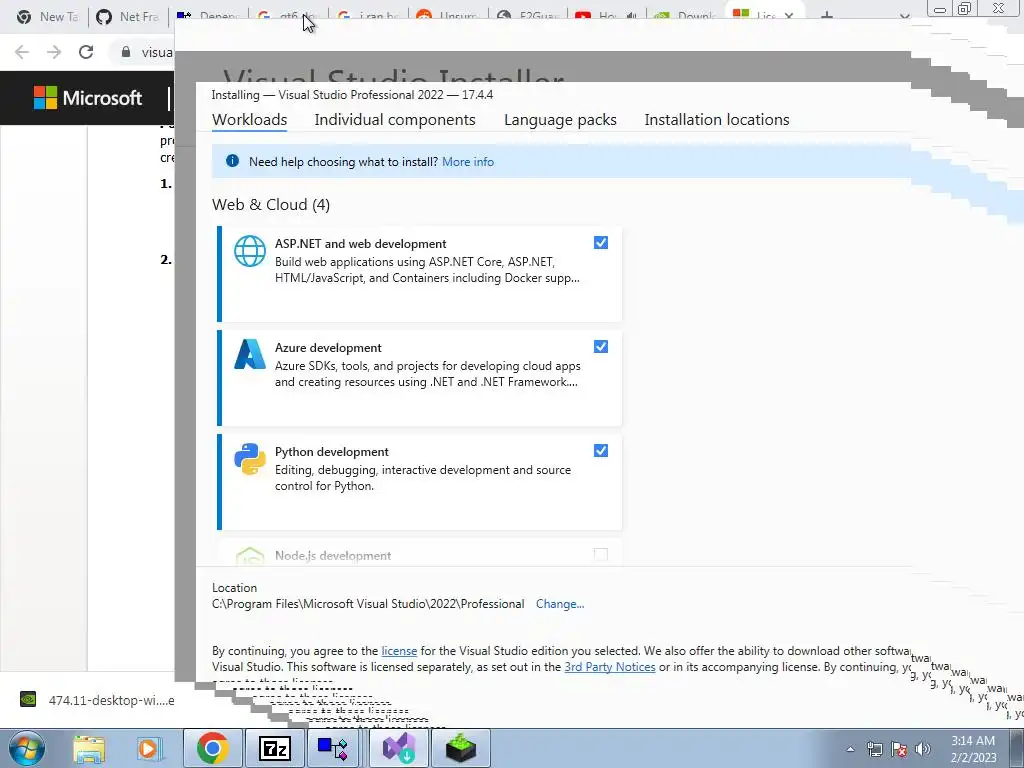Open the Windows Start menu

[x=26, y=748]
